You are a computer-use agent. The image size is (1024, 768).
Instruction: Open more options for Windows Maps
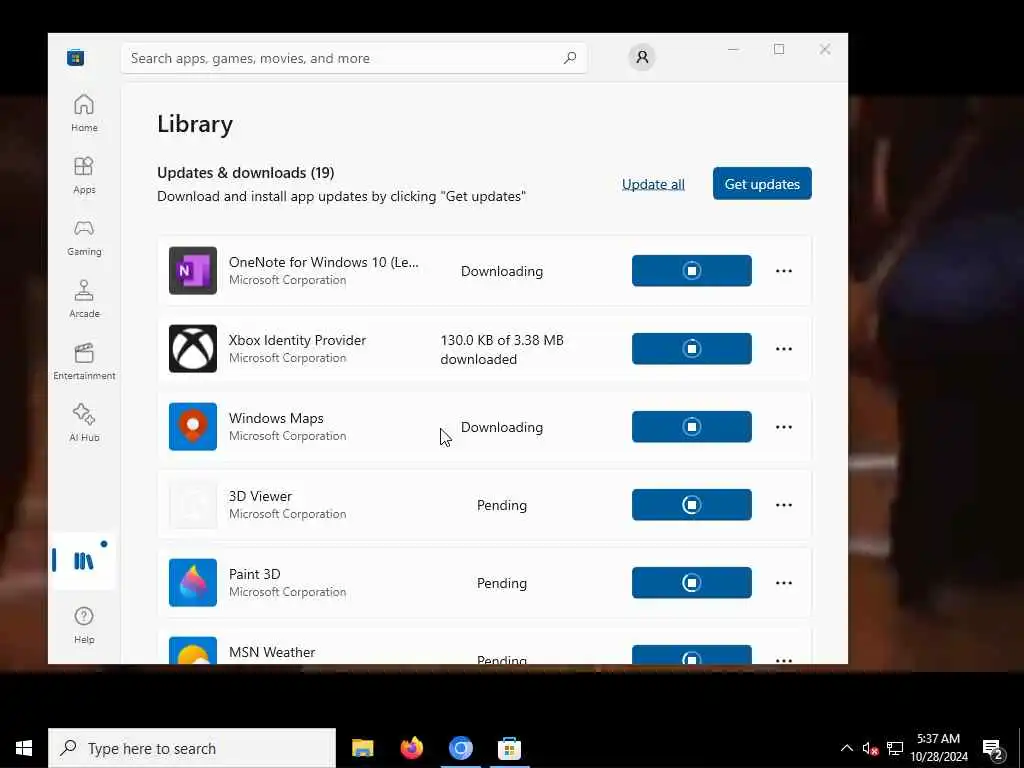784,427
